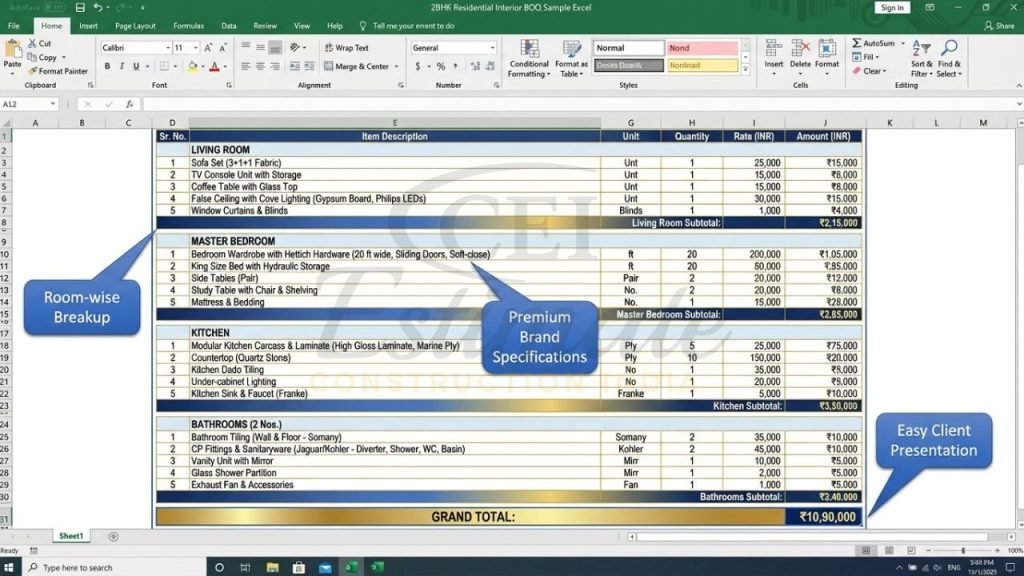Apply Accounting dollar number format
The height and width of the screenshot is (576, 1024).
pos(418,67)
